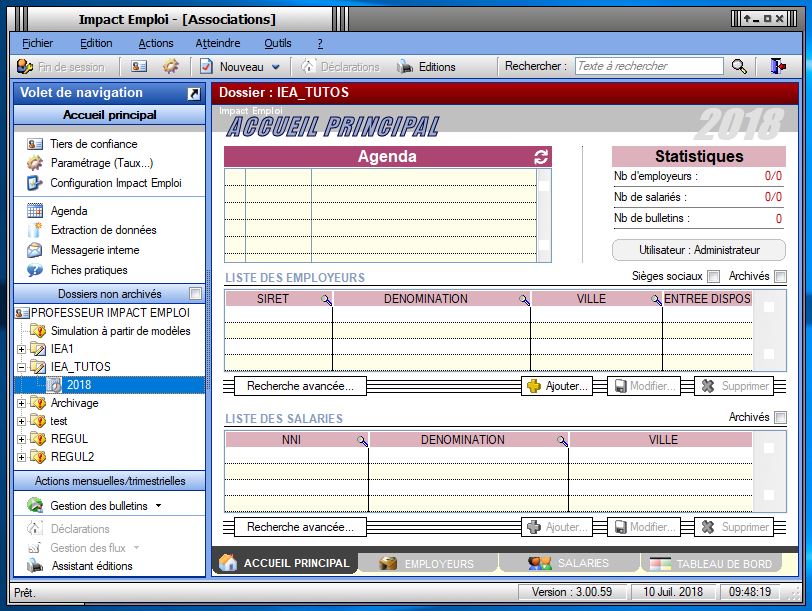The width and height of the screenshot is (812, 611).
Task: Open the Fichier menu
Action: tap(37, 43)
